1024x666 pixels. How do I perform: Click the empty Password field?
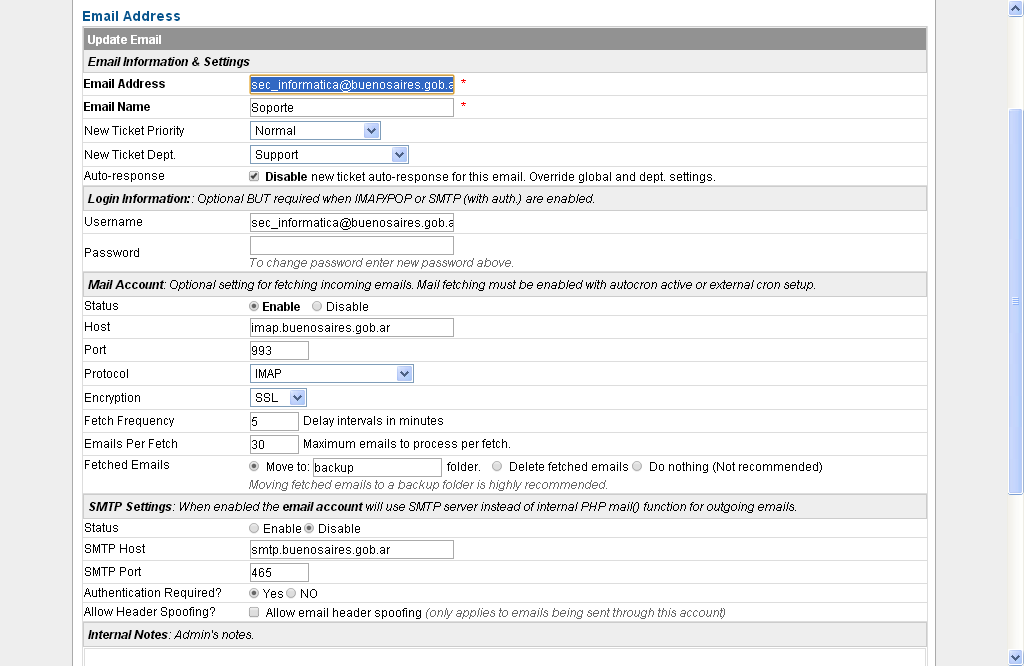(x=352, y=246)
